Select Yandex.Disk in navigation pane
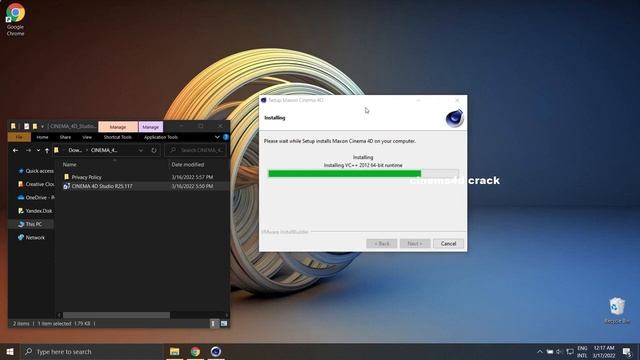The height and width of the screenshot is (360, 640). [35, 211]
